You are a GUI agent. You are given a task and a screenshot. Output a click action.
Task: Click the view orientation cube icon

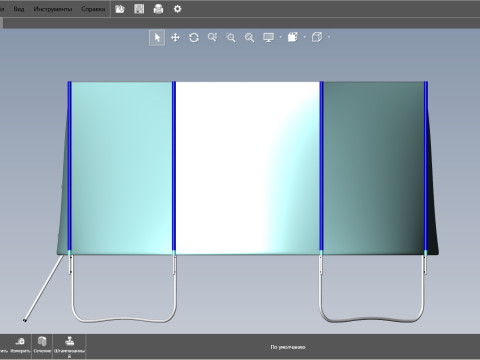[x=317, y=37]
